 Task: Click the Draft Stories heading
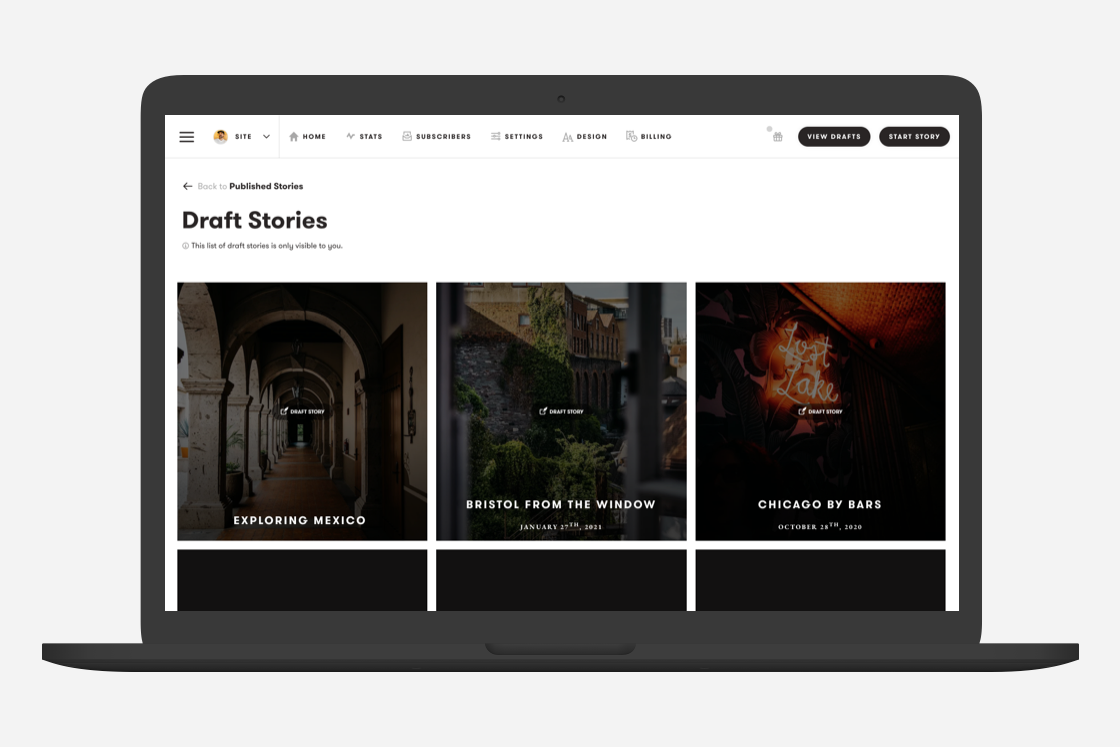(254, 221)
